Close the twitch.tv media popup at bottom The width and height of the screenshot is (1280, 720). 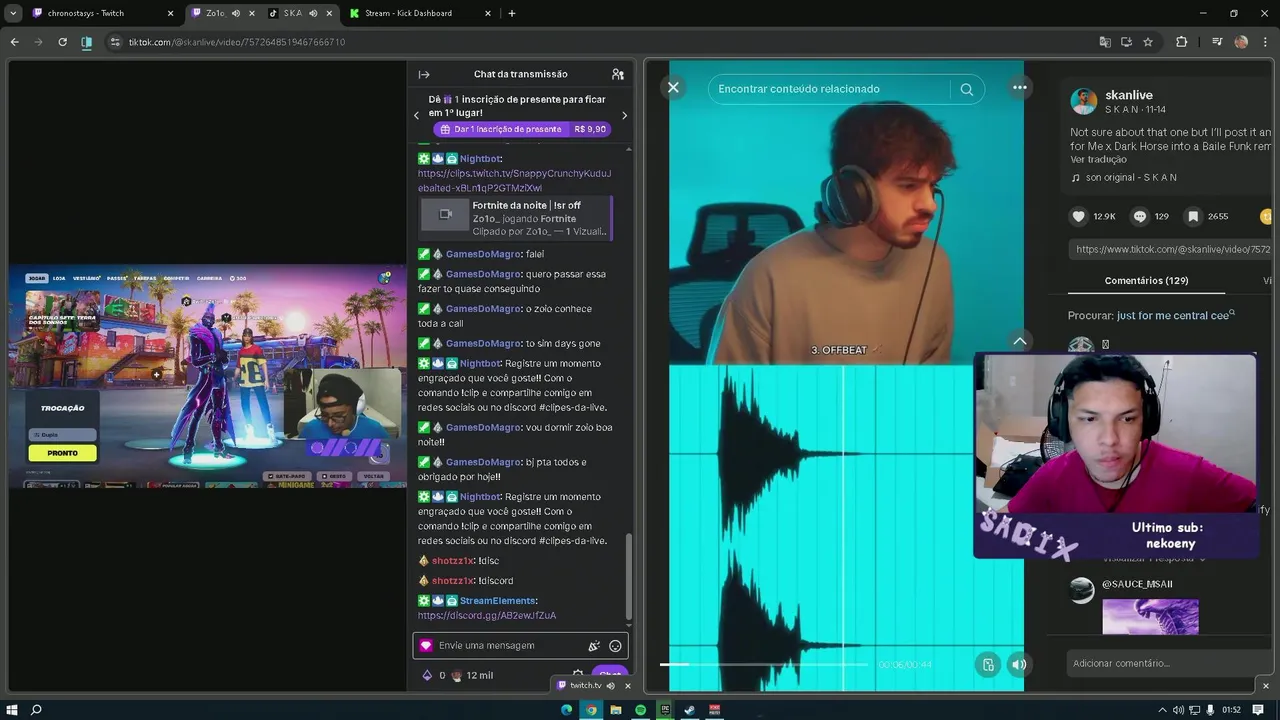point(627,685)
